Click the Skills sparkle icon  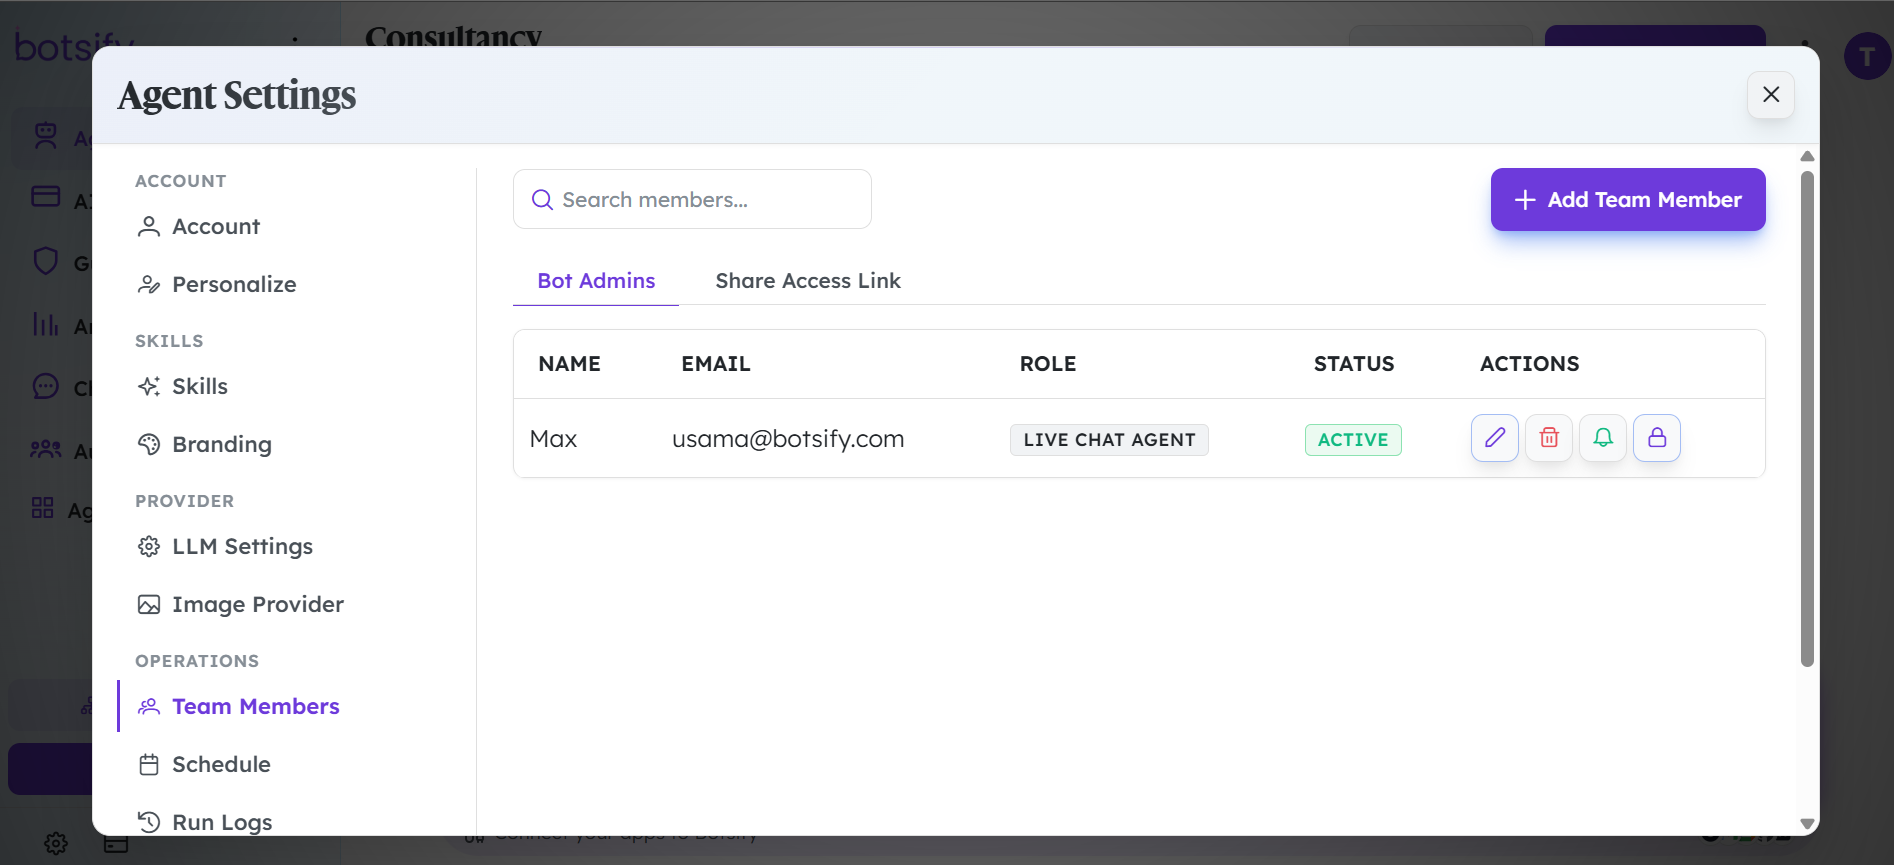[149, 387]
